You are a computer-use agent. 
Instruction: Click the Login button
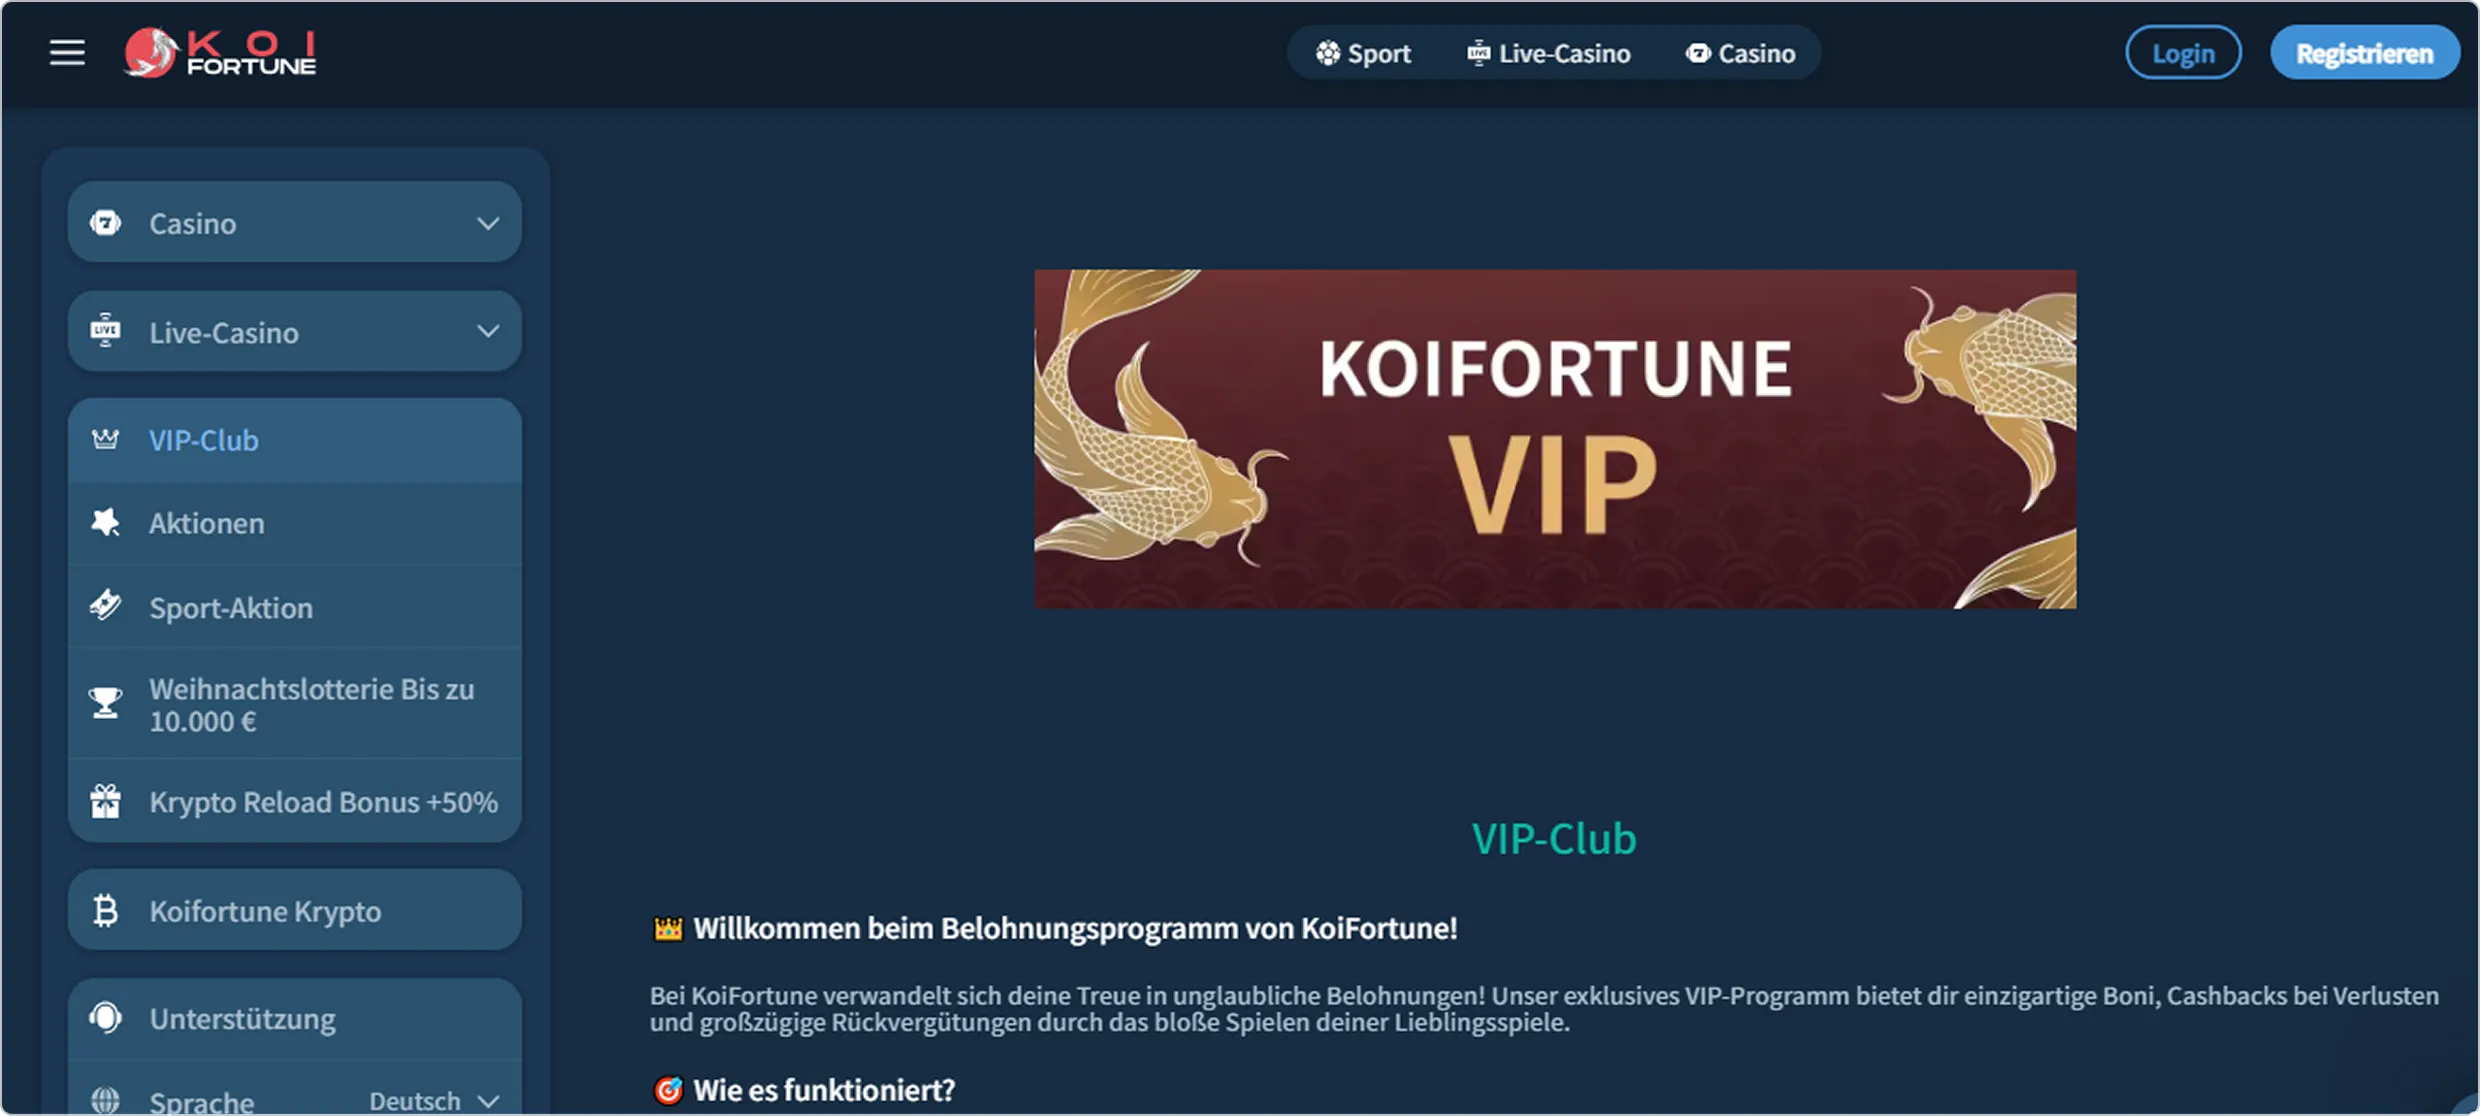(x=2183, y=53)
